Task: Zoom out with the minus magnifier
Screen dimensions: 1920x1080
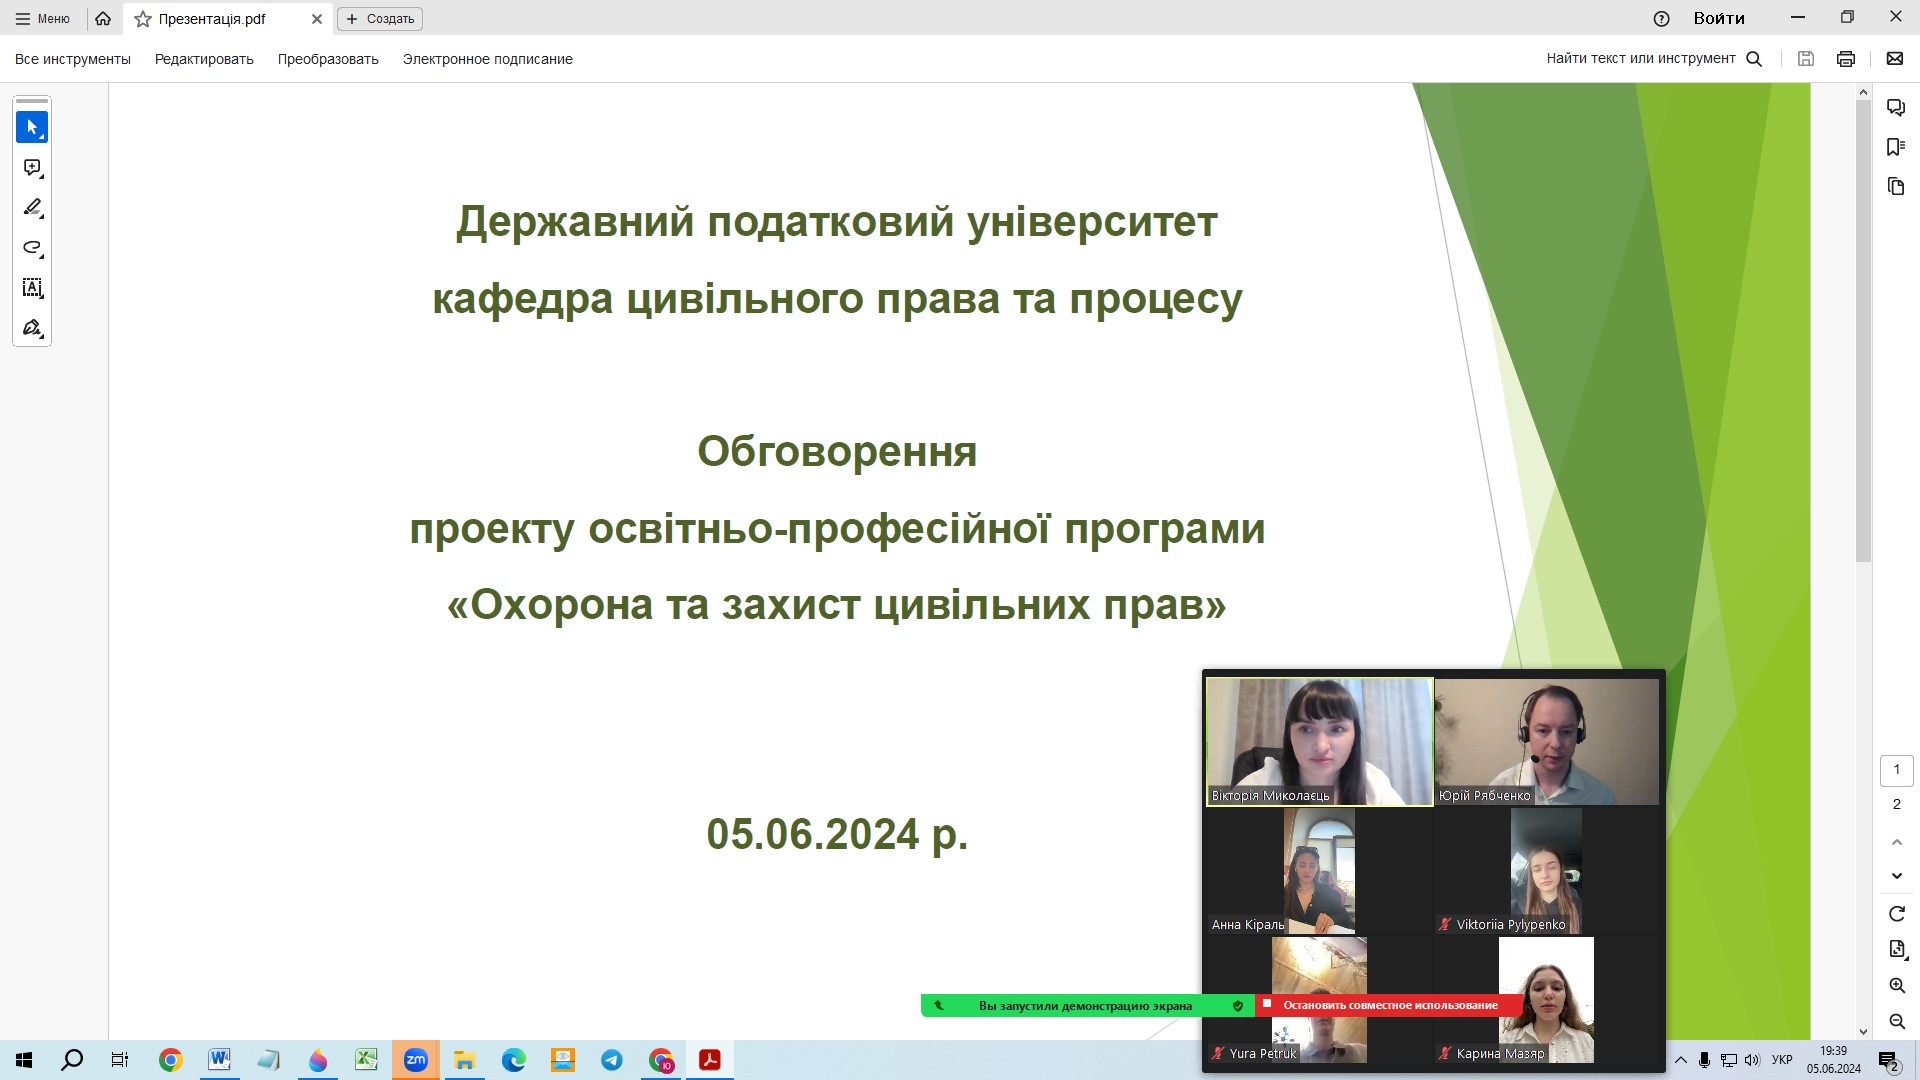Action: (1897, 1021)
